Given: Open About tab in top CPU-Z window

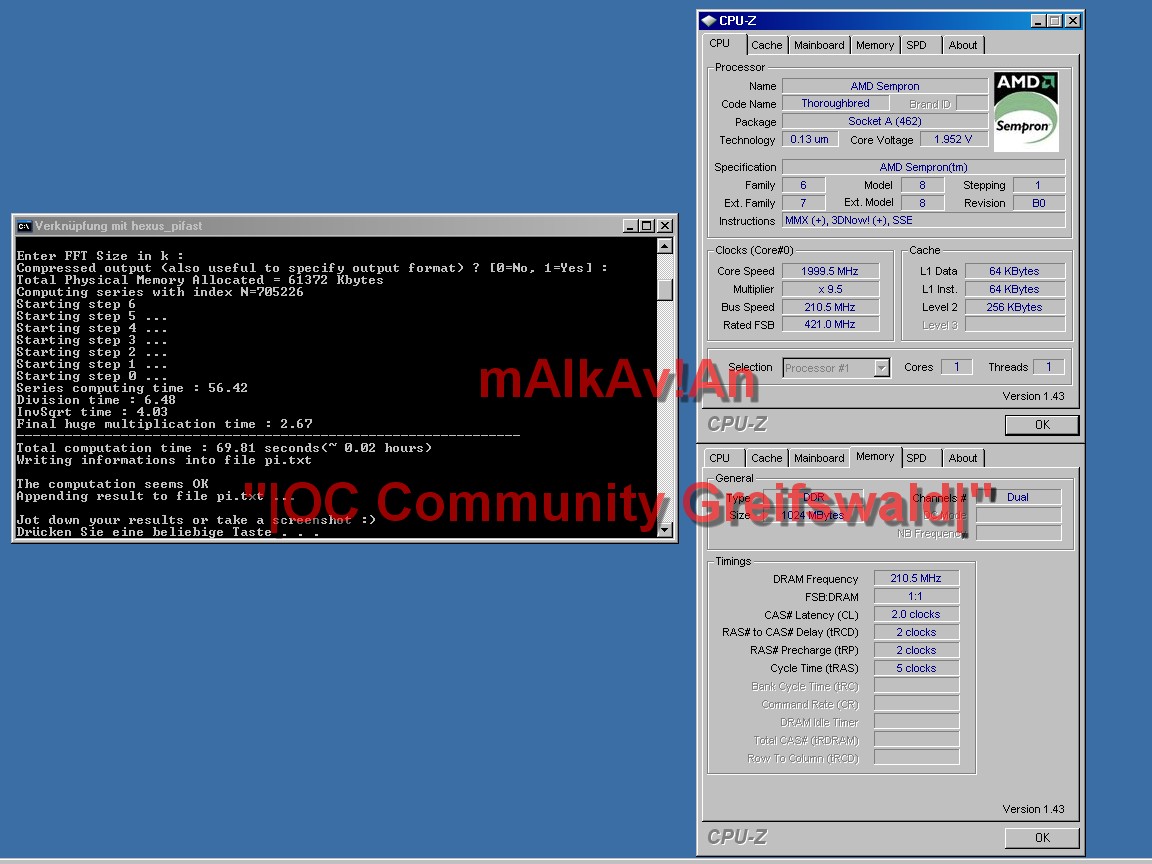Looking at the screenshot, I should [962, 45].
